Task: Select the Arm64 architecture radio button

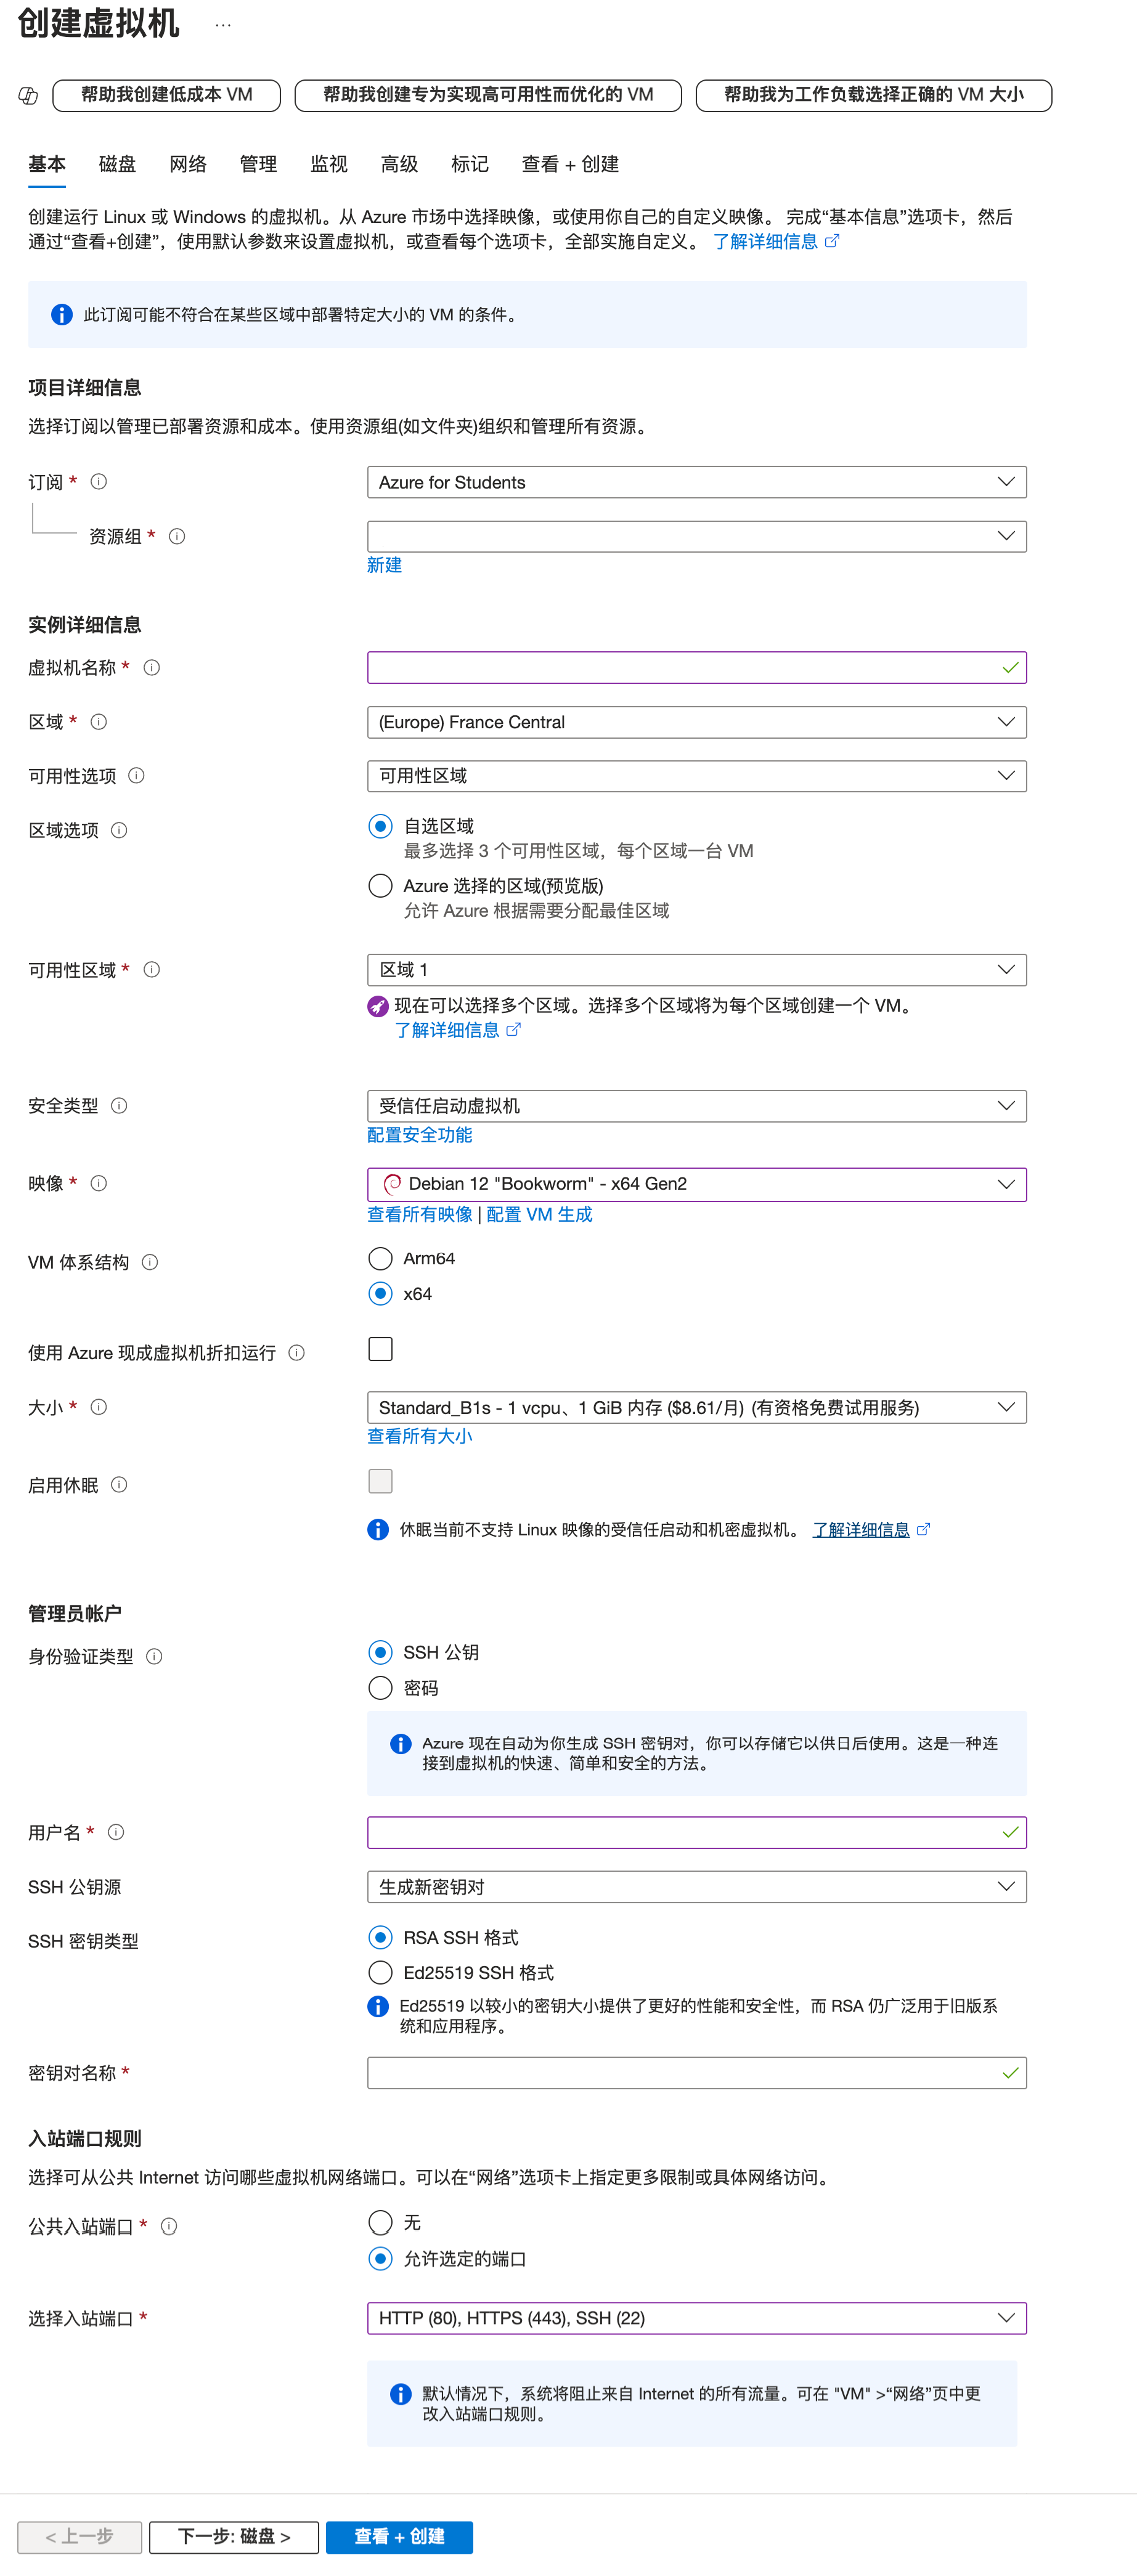Action: [x=380, y=1258]
